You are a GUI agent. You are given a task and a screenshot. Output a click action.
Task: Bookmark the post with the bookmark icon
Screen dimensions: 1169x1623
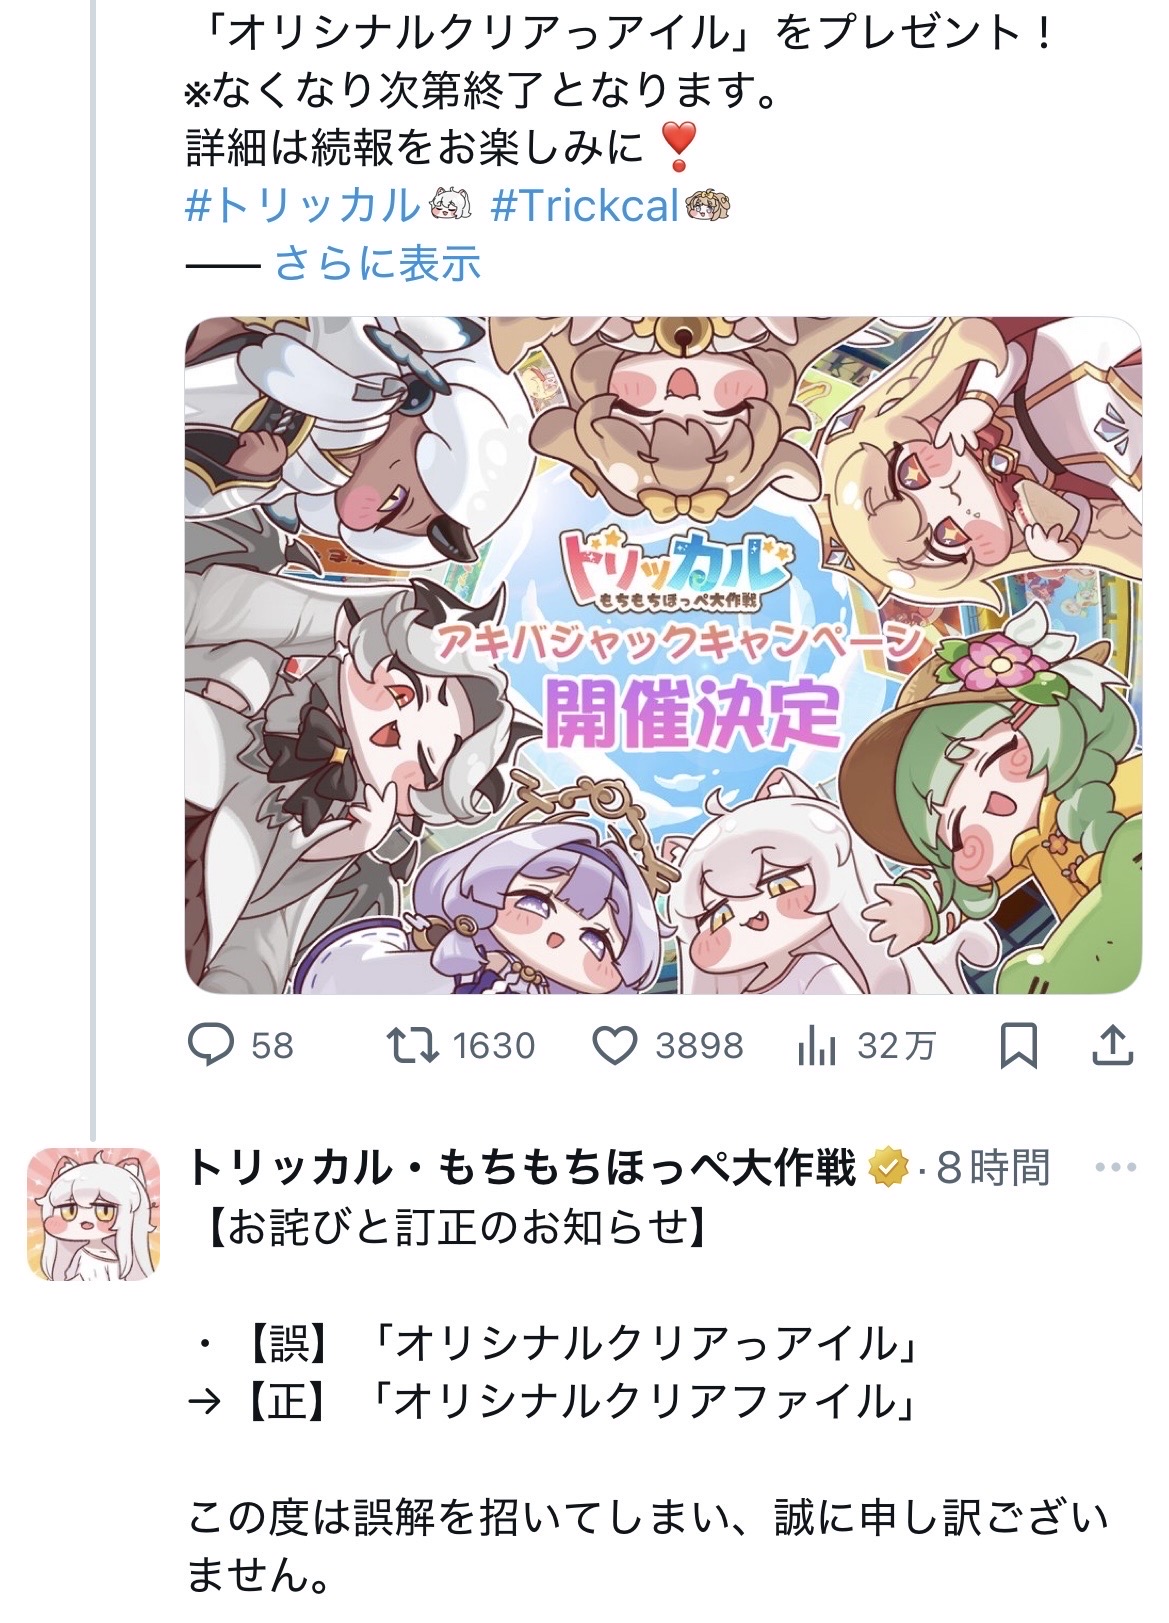click(x=1018, y=1046)
